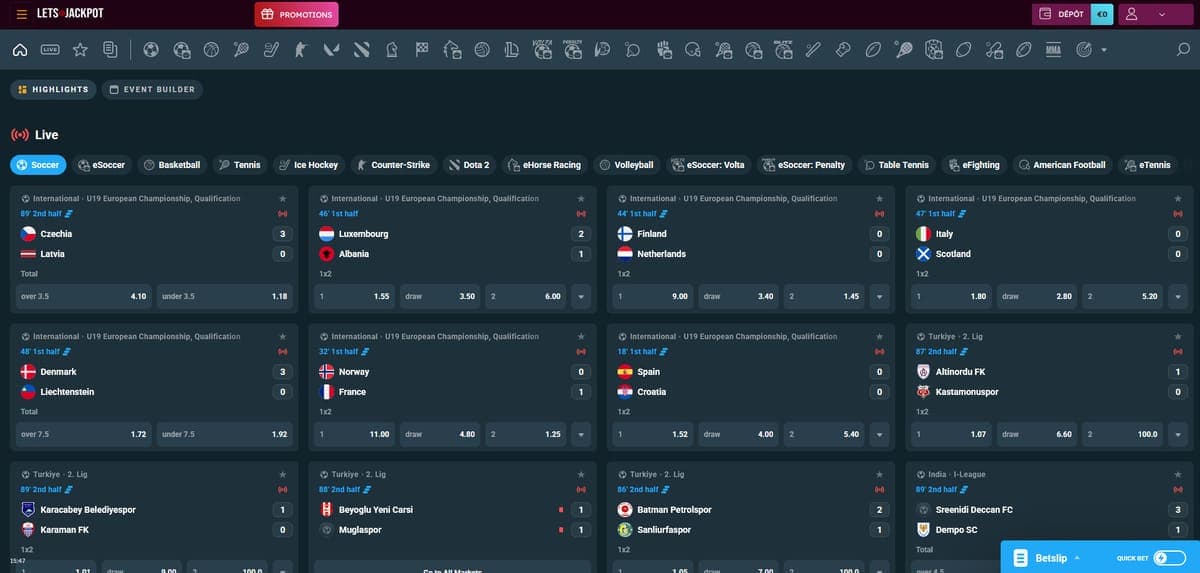1200x573 pixels.
Task: Favorite the Spain vs Croatia match star
Action: [880, 337]
